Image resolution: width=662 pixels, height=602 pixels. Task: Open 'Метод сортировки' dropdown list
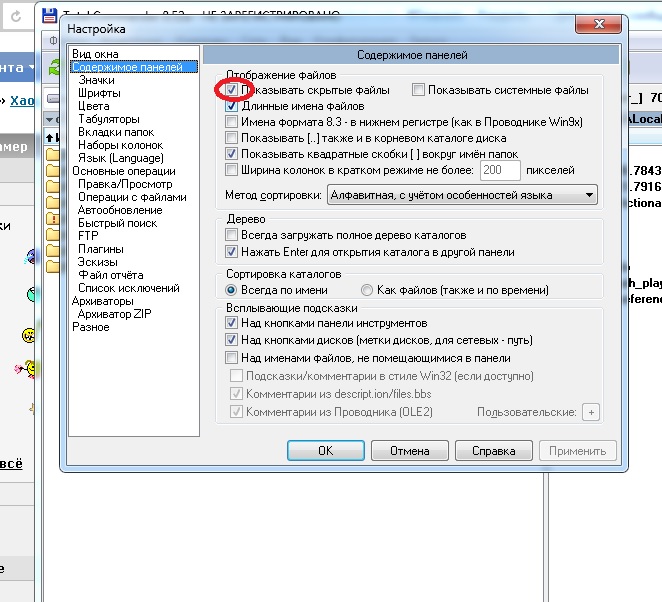462,195
